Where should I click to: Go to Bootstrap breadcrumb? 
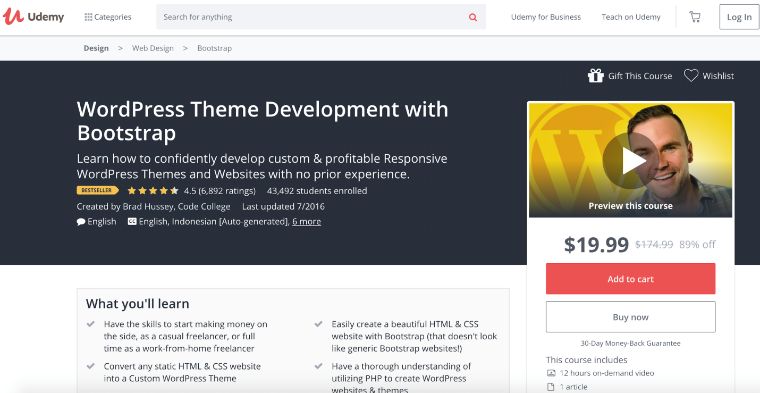pos(214,48)
